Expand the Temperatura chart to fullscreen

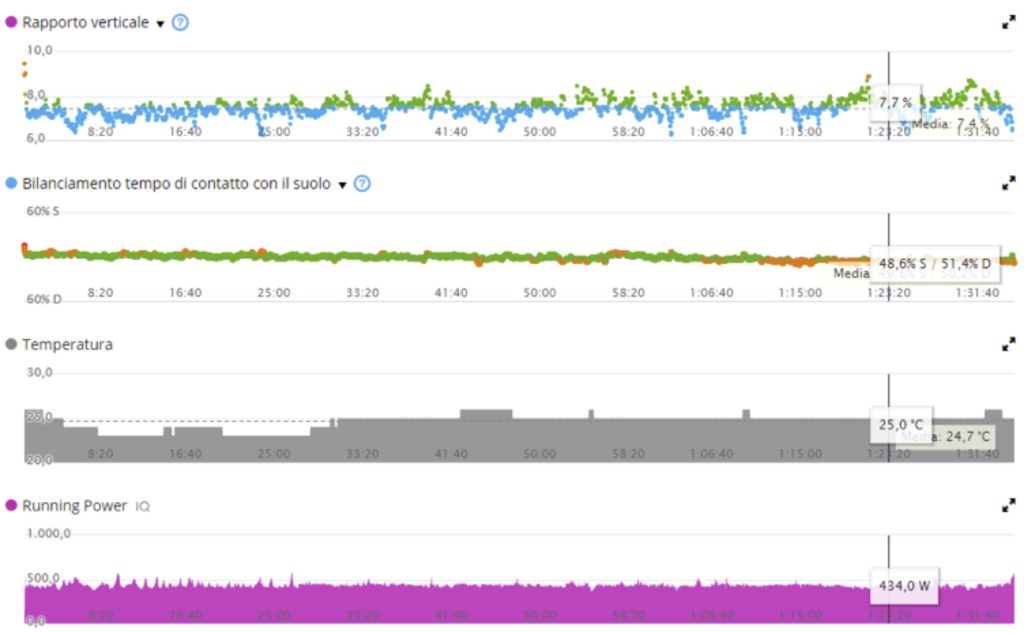1008,344
